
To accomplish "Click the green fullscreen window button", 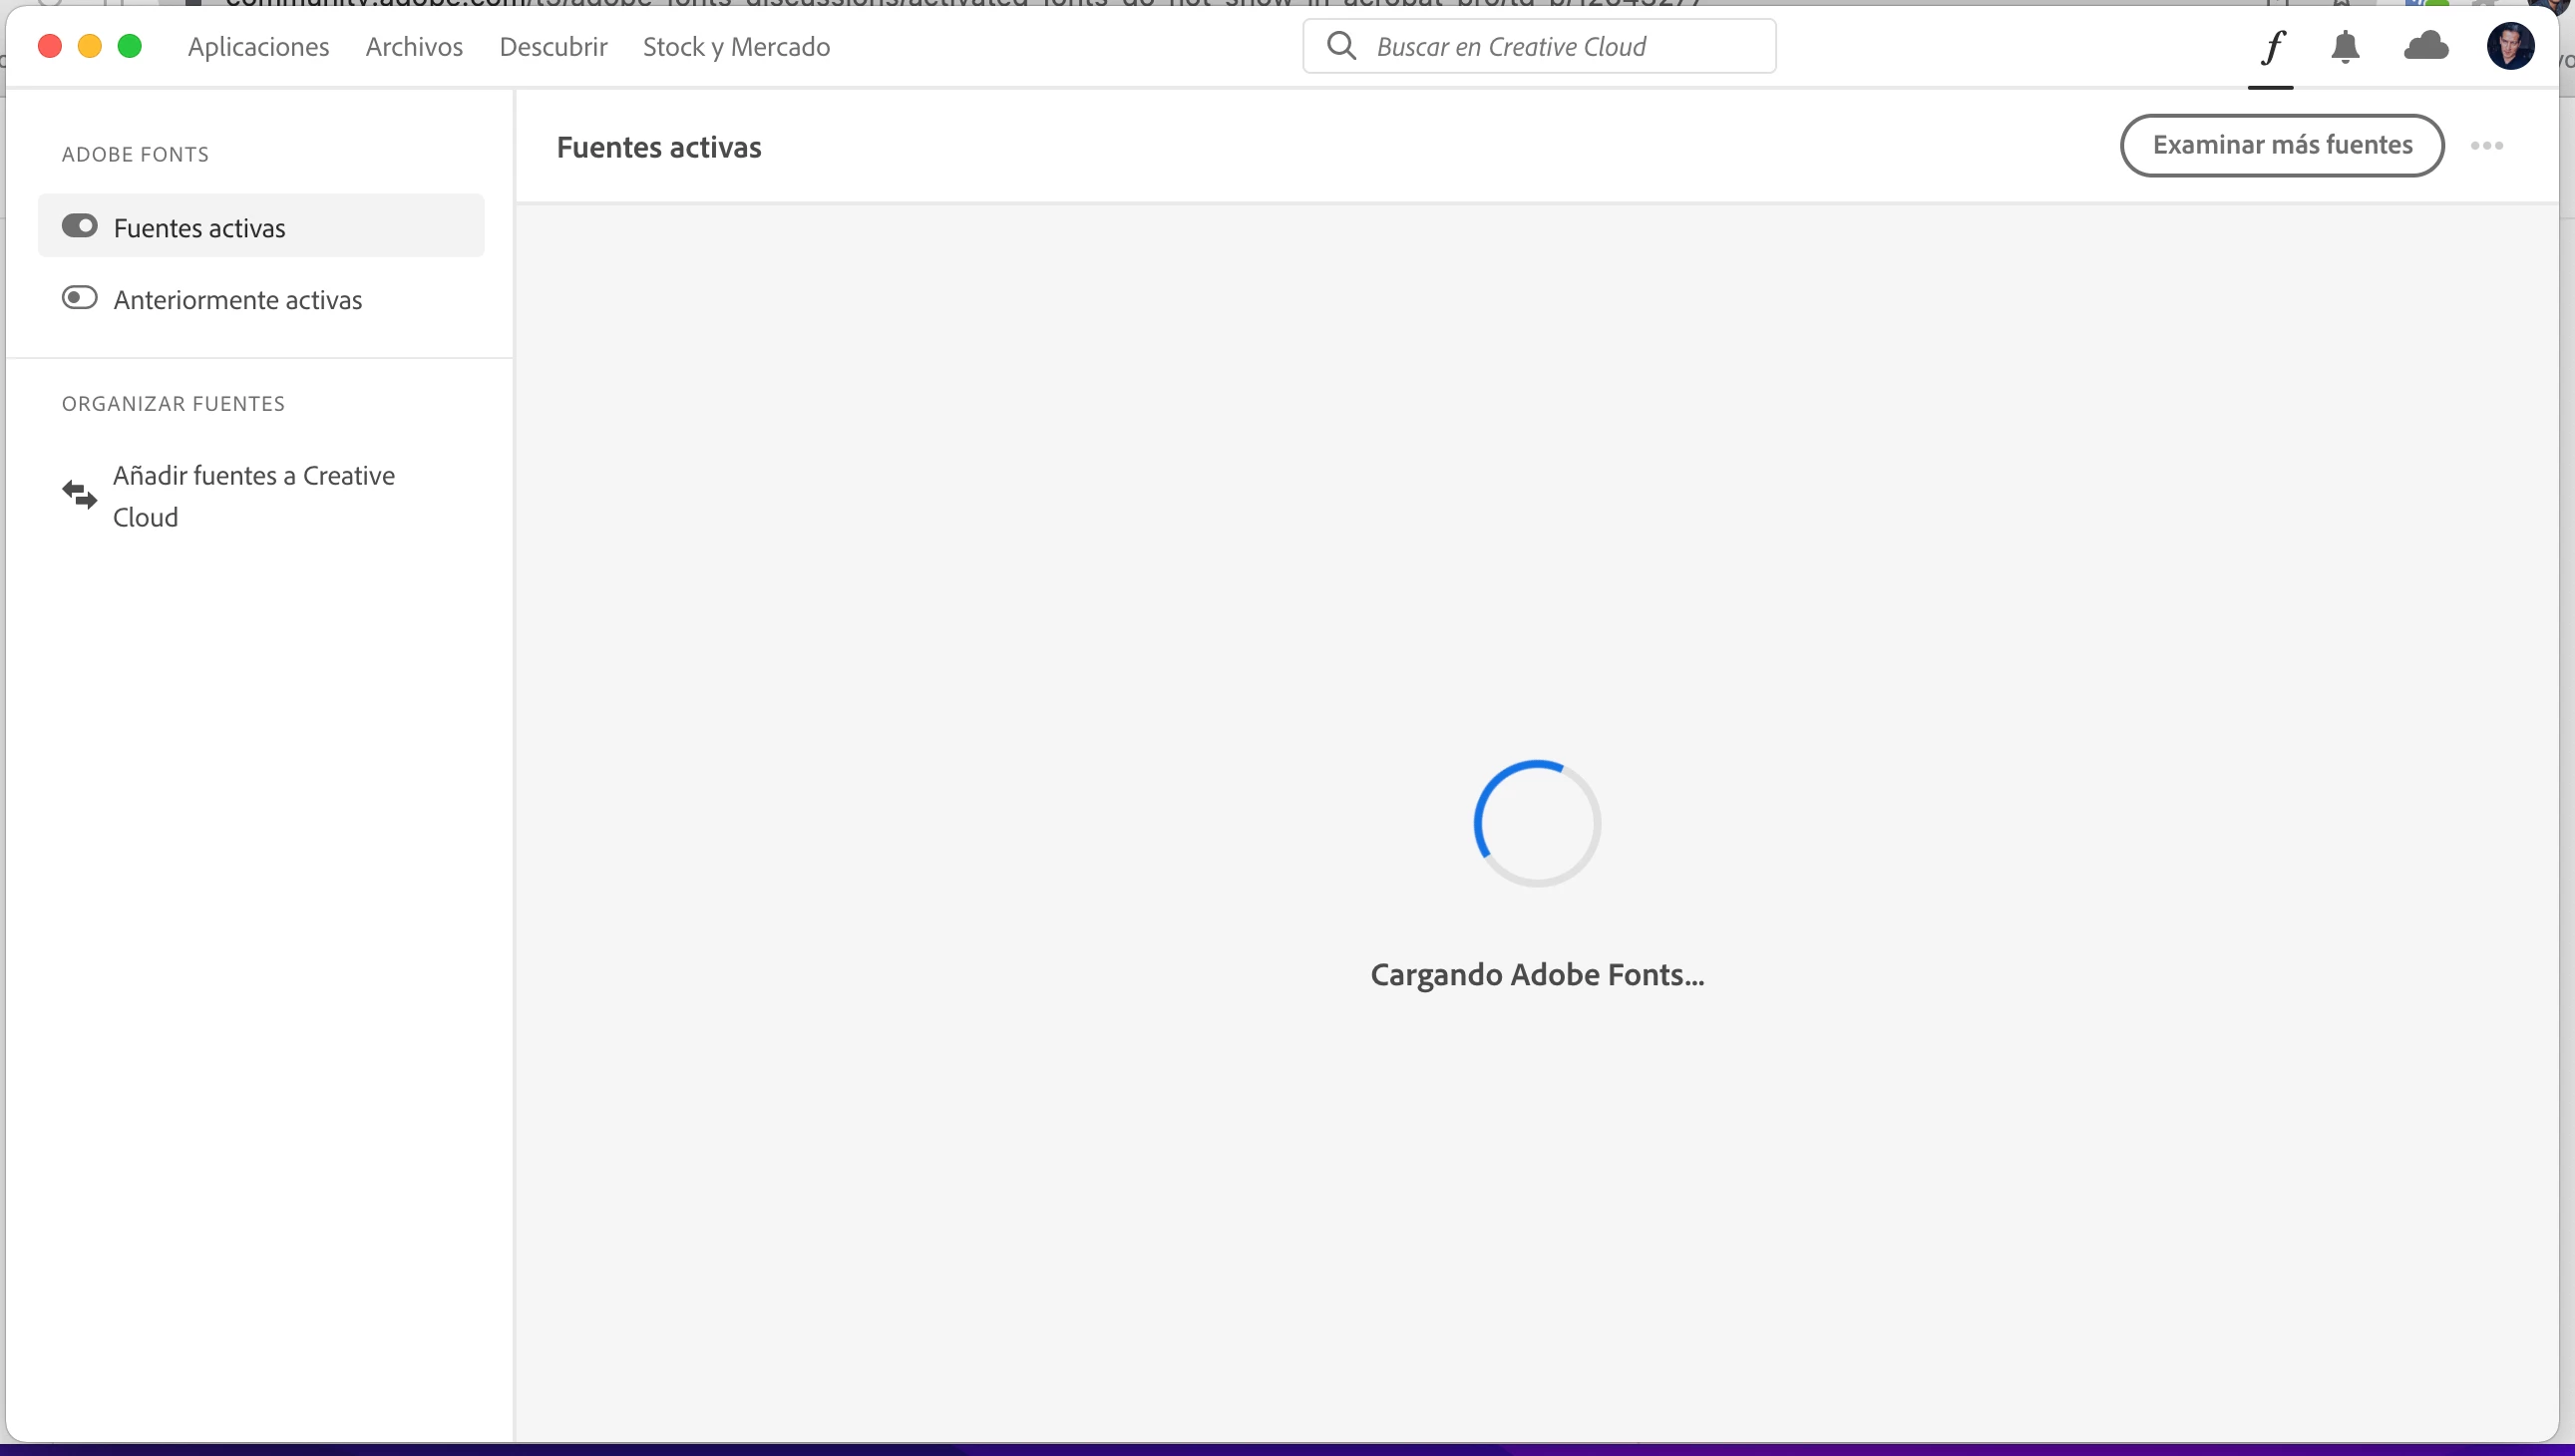I will [130, 46].
